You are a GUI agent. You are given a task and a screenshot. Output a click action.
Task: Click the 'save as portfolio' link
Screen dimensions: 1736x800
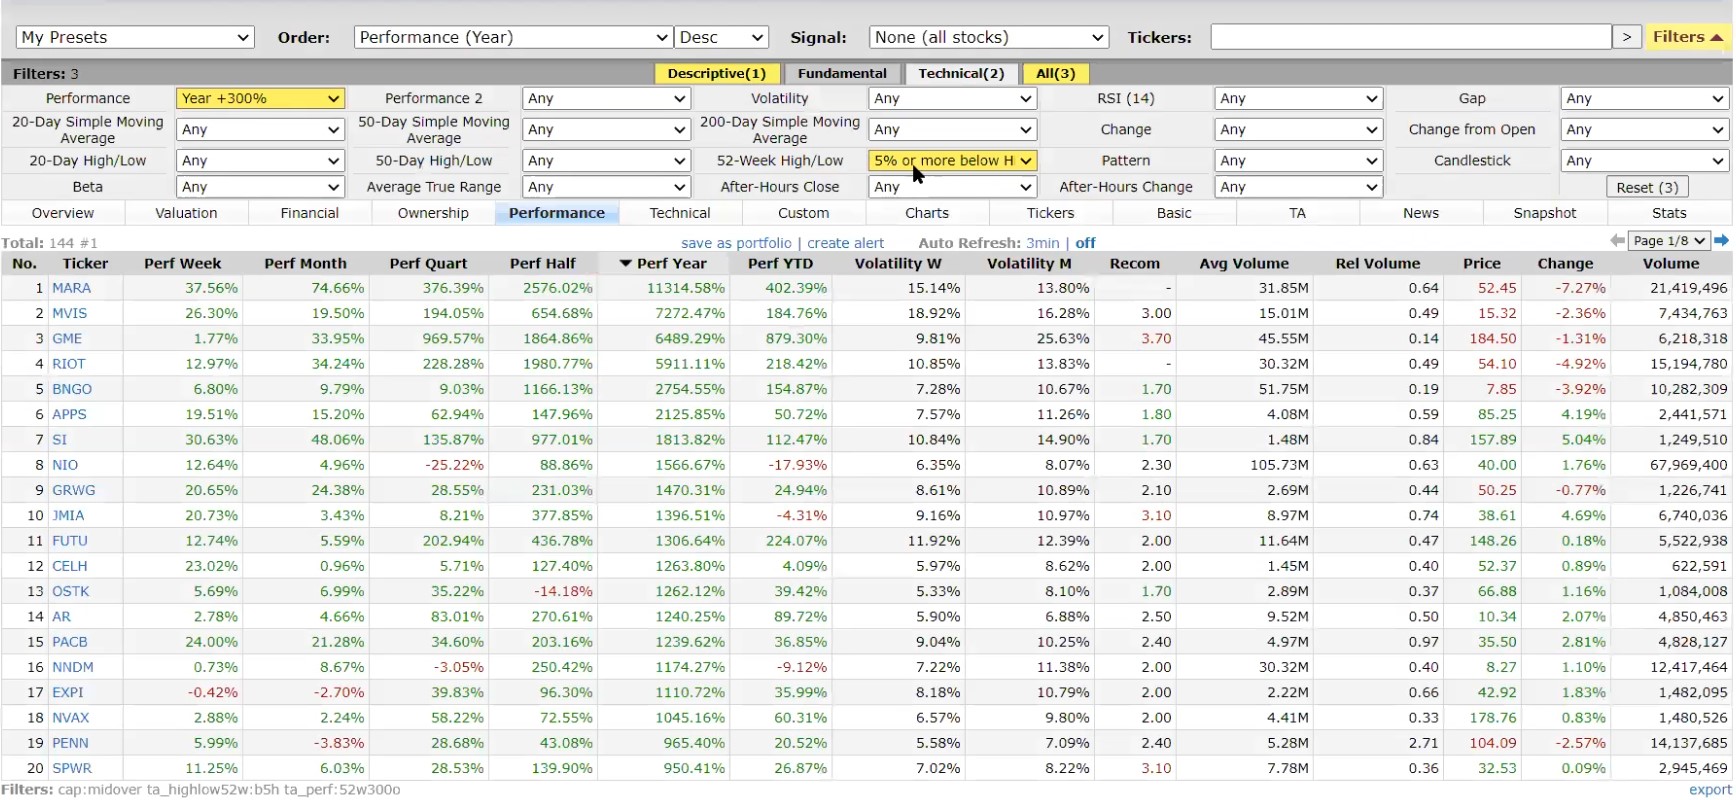pyautogui.click(x=736, y=242)
